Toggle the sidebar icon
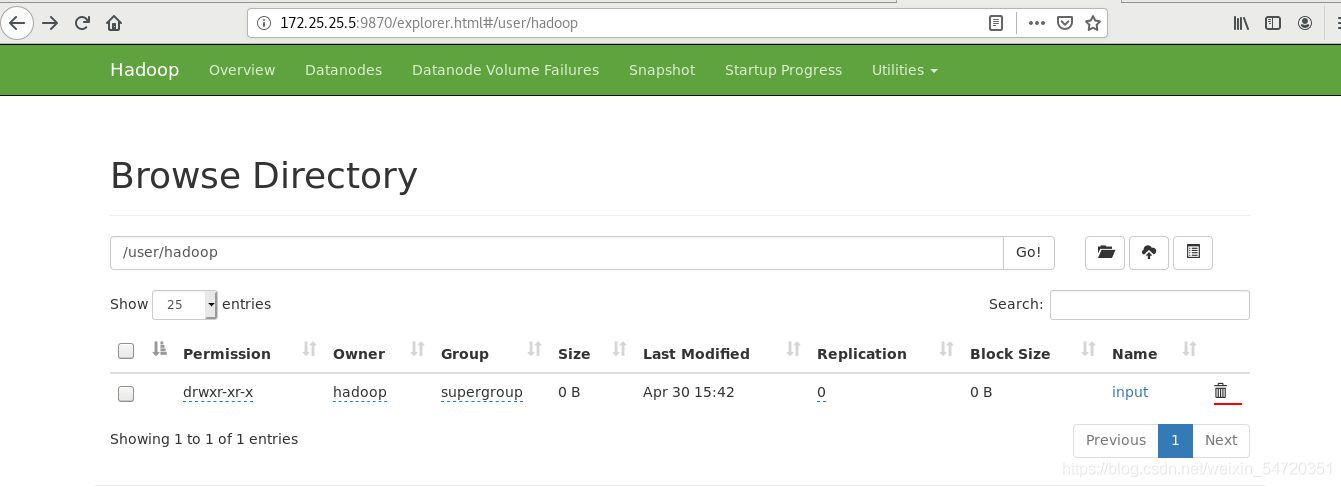1341x487 pixels. click(x=1273, y=22)
